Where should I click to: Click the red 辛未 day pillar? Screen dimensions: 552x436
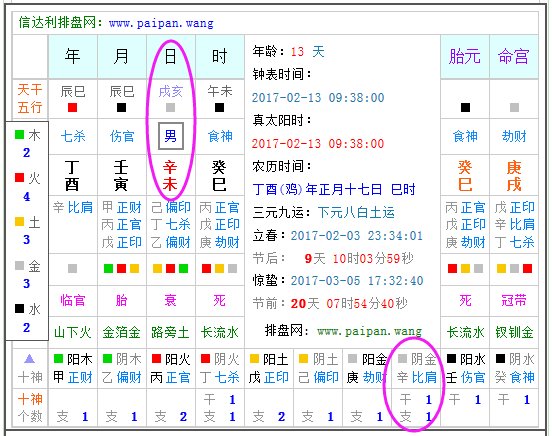click(170, 175)
